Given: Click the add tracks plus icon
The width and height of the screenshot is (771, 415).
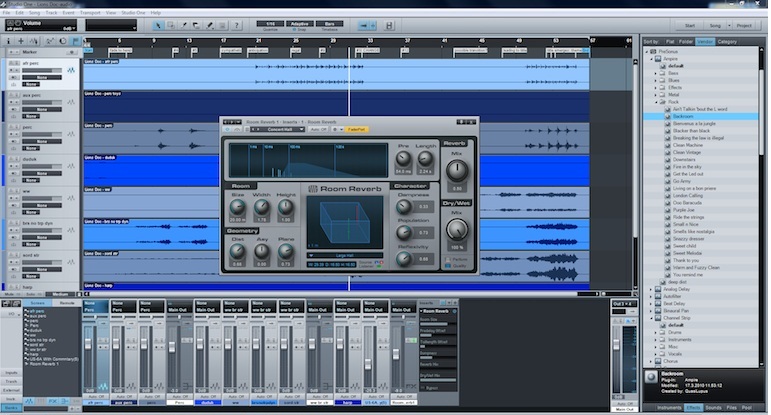Looking at the screenshot, I should point(21,41).
